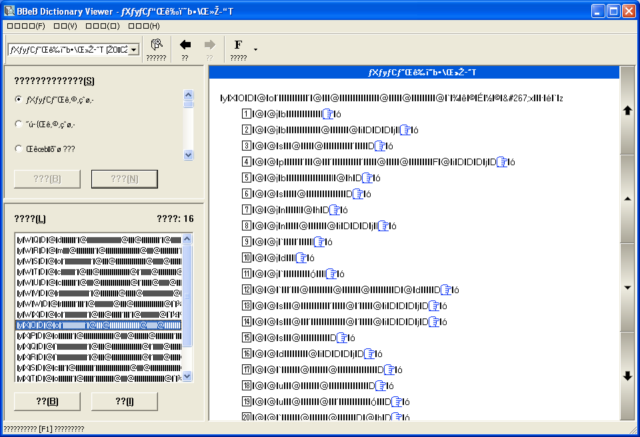This screenshot has width=640, height=437.
Task: Click the search icon in the toolbar
Action: click(x=156, y=45)
